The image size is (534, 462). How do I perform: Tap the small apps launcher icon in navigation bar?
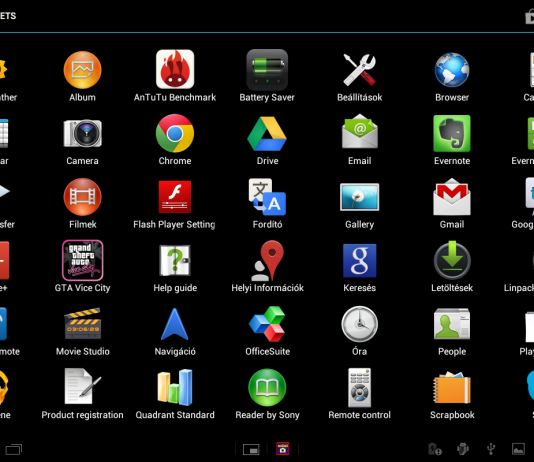point(251,450)
